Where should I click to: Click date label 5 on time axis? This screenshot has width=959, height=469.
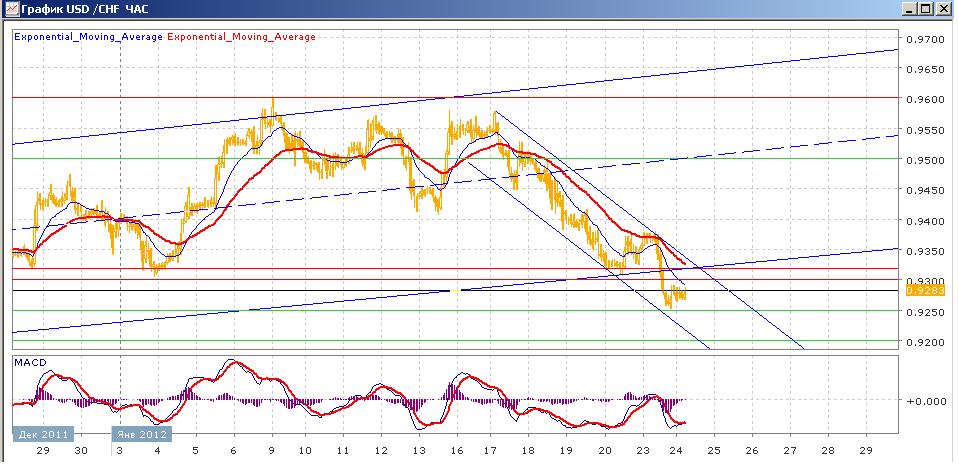click(x=196, y=450)
